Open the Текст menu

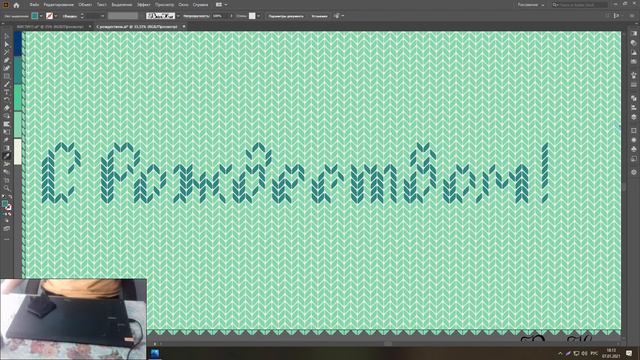pos(101,5)
